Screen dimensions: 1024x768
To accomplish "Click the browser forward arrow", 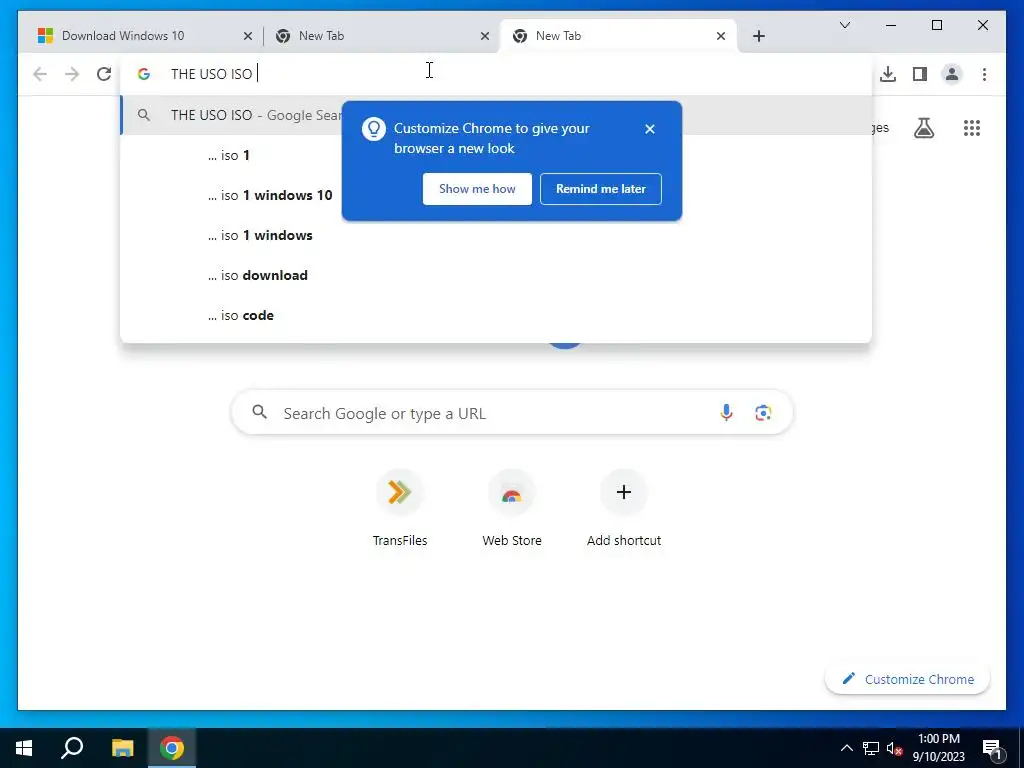I will tap(72, 74).
